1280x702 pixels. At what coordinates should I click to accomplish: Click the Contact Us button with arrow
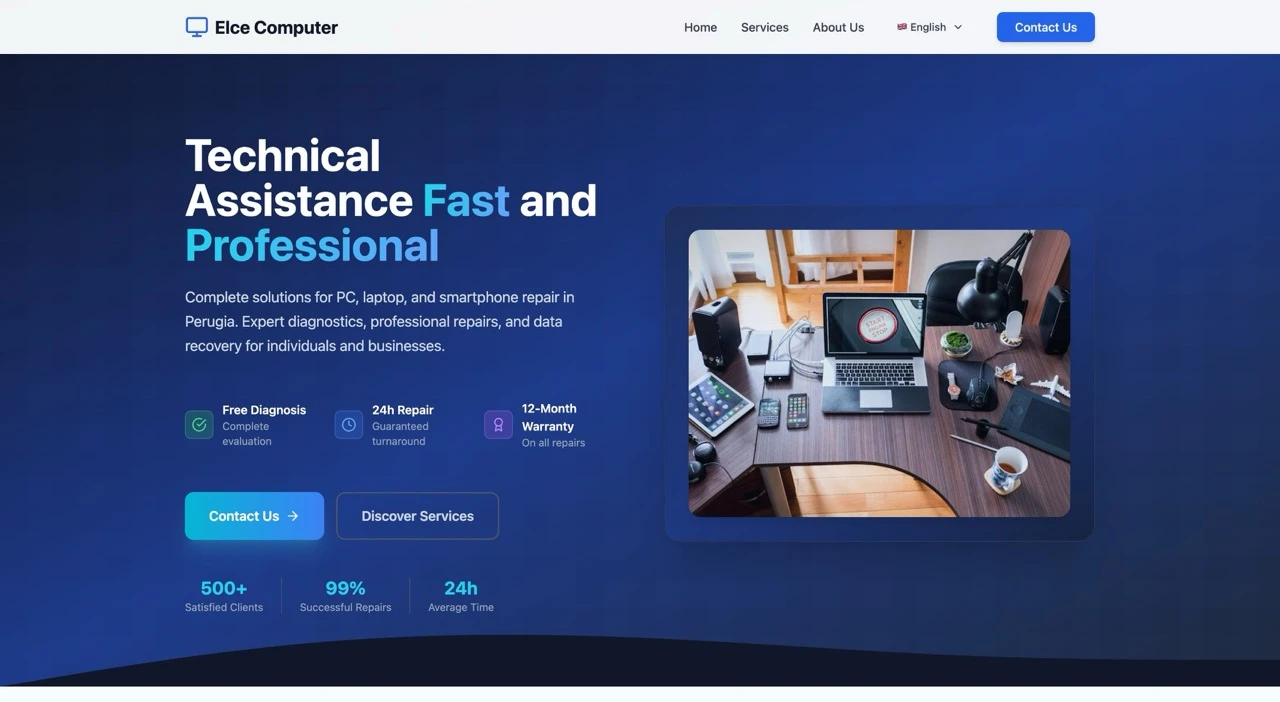coord(253,516)
